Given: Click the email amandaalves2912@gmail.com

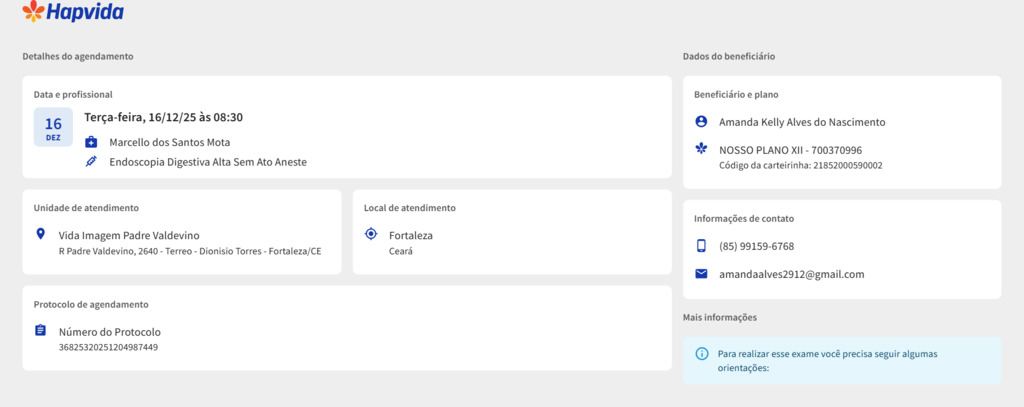Looking at the screenshot, I should click(791, 274).
